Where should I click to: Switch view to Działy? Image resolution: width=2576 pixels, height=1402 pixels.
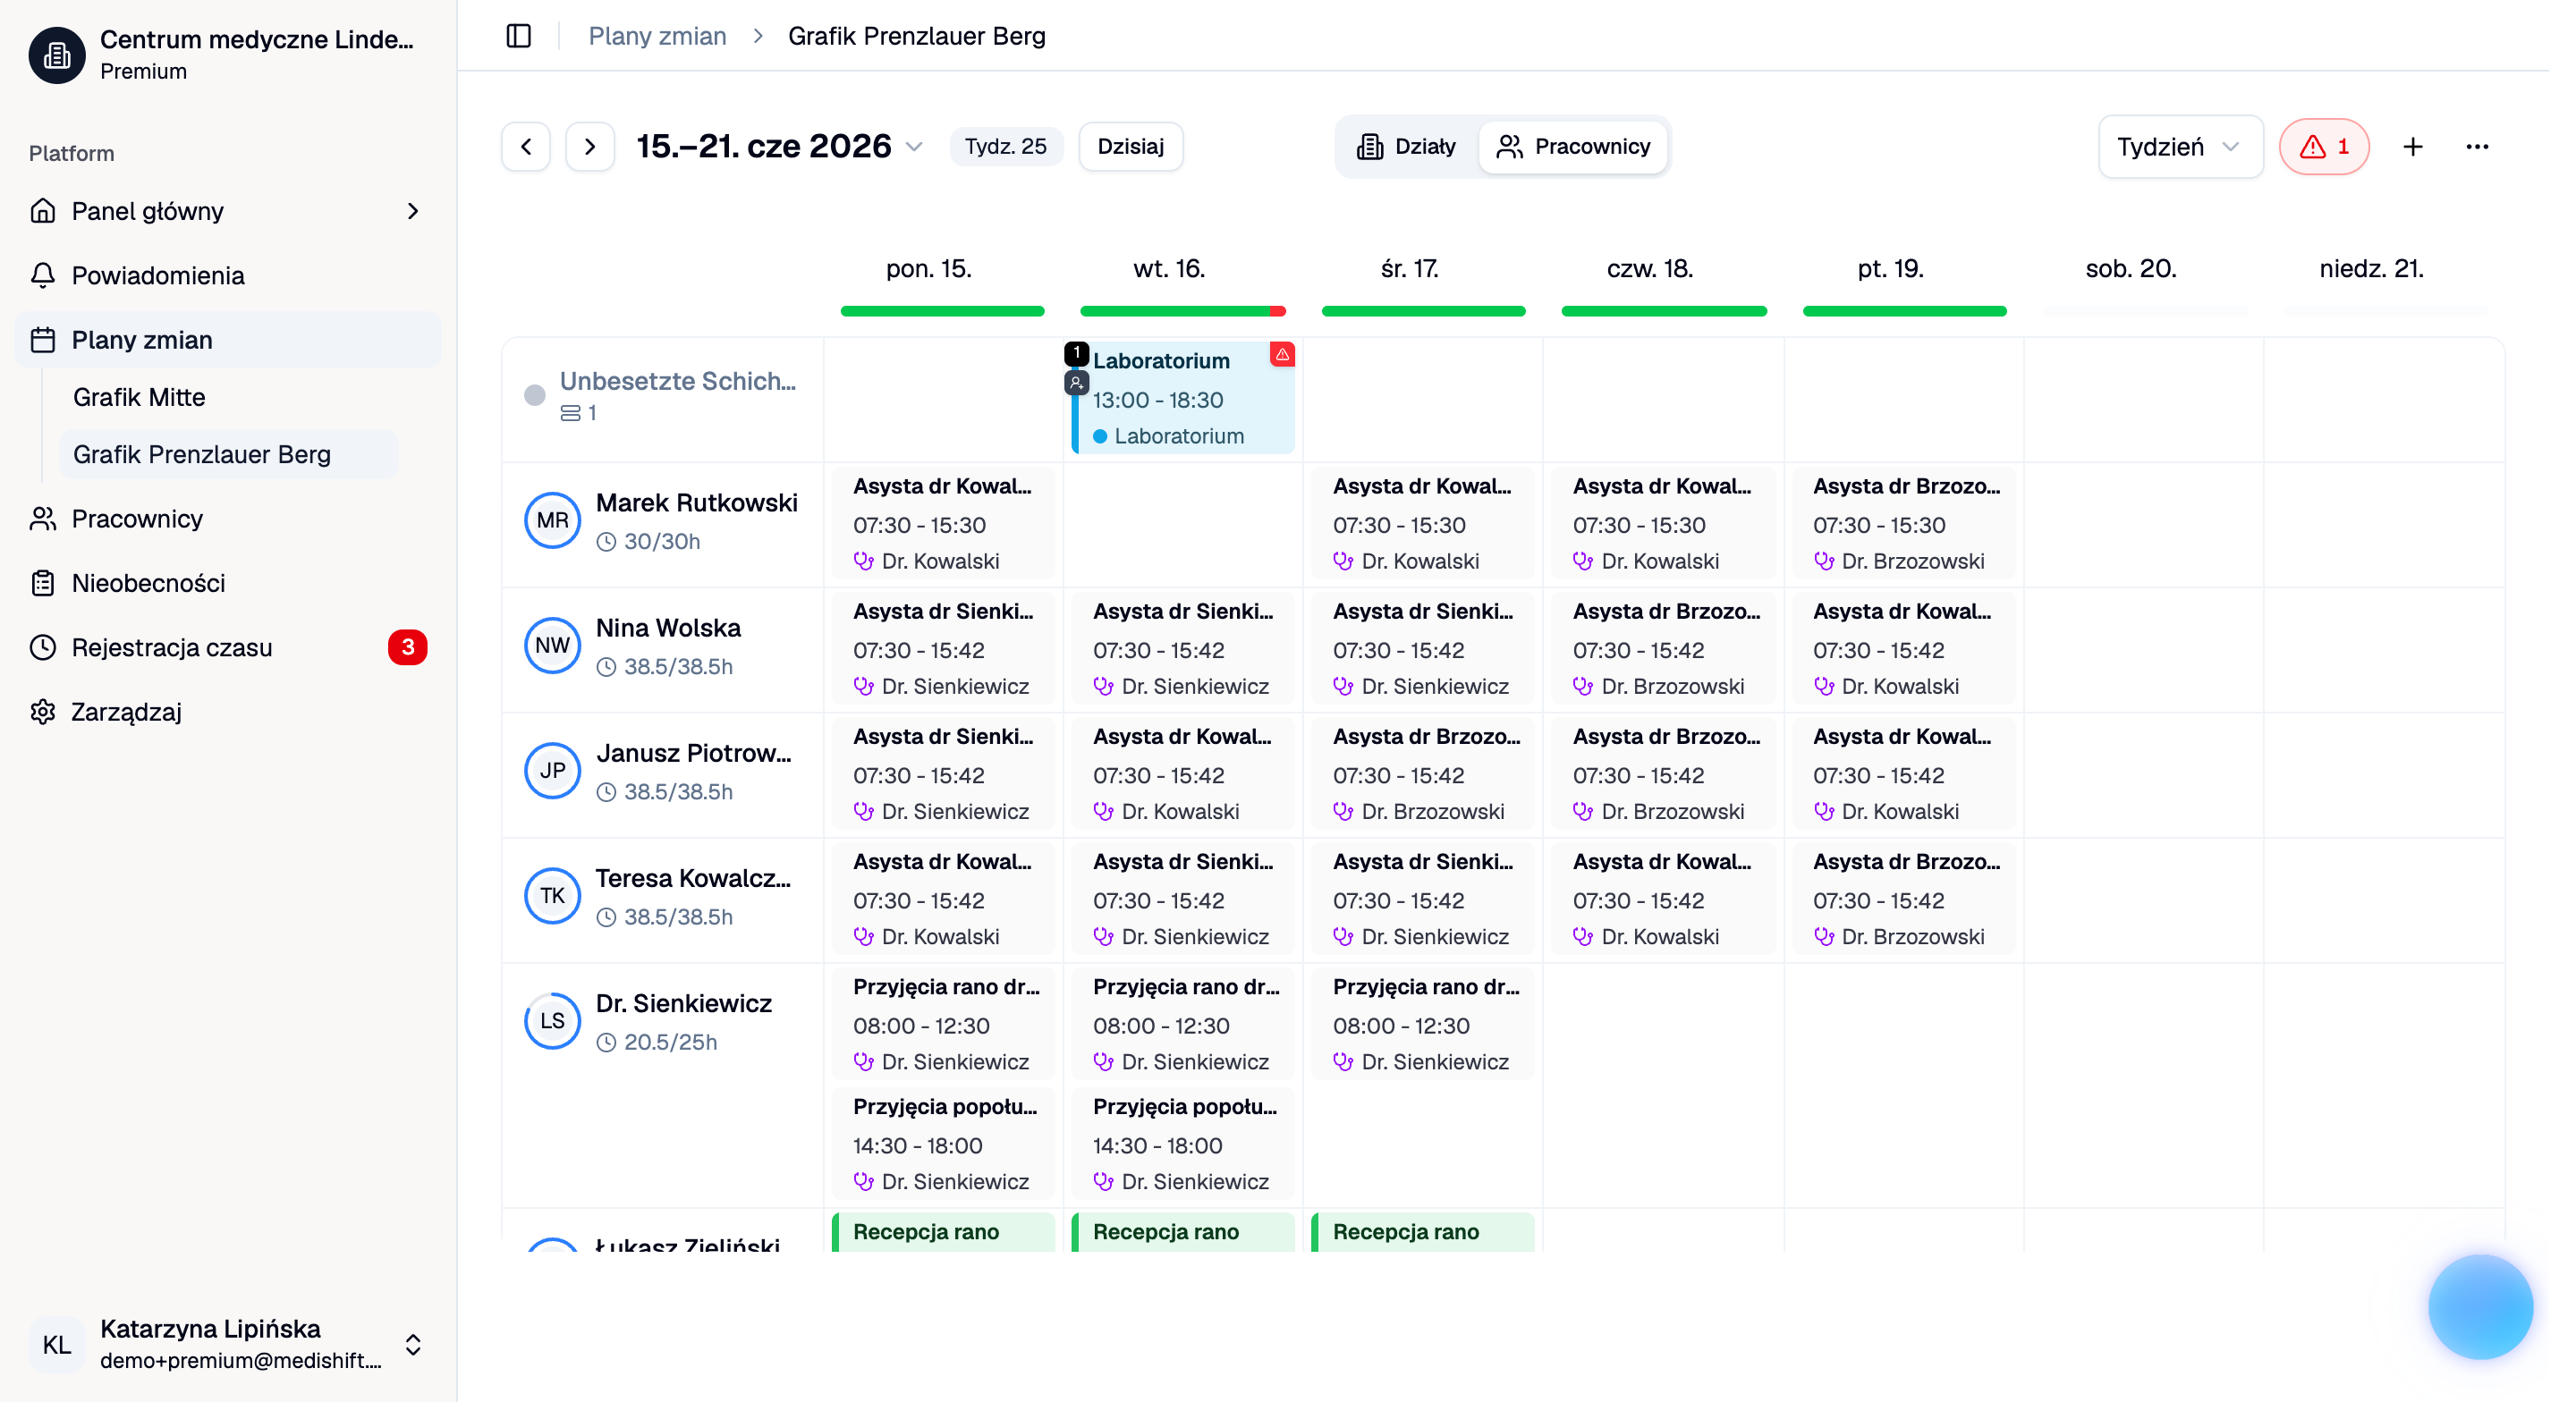coord(1406,147)
